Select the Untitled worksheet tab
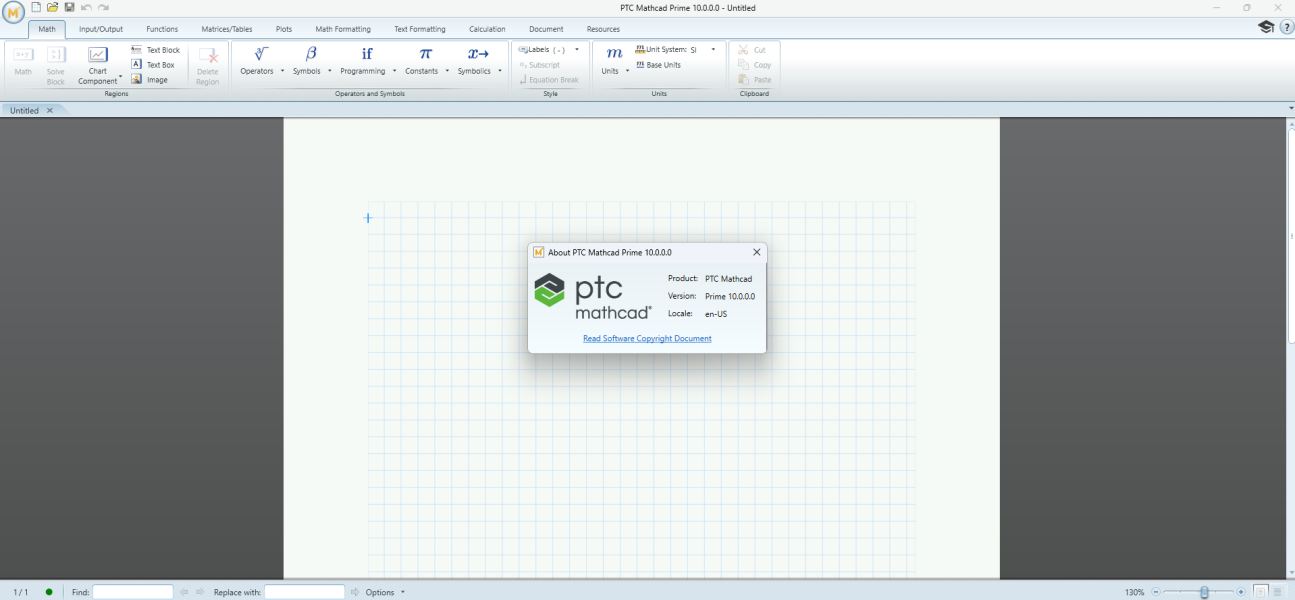The image size is (1295, 600). 24,111
